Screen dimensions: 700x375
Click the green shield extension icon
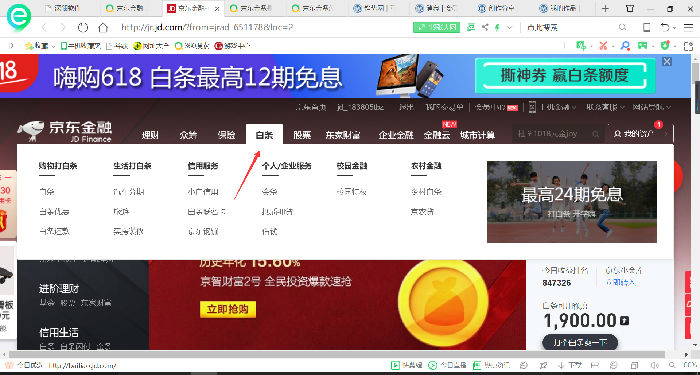[x=665, y=46]
